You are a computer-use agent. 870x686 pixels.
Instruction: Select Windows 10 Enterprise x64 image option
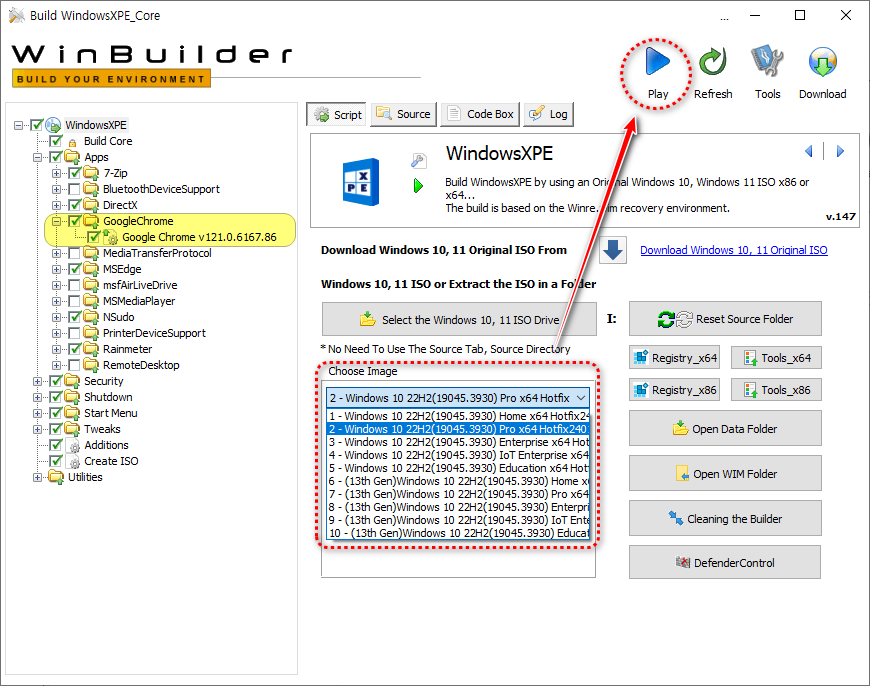[458, 442]
